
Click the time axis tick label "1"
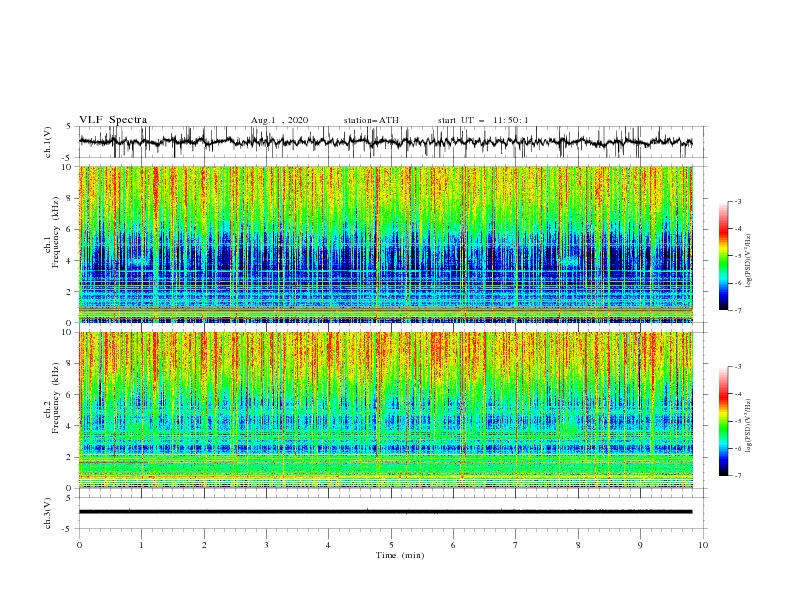coord(141,545)
